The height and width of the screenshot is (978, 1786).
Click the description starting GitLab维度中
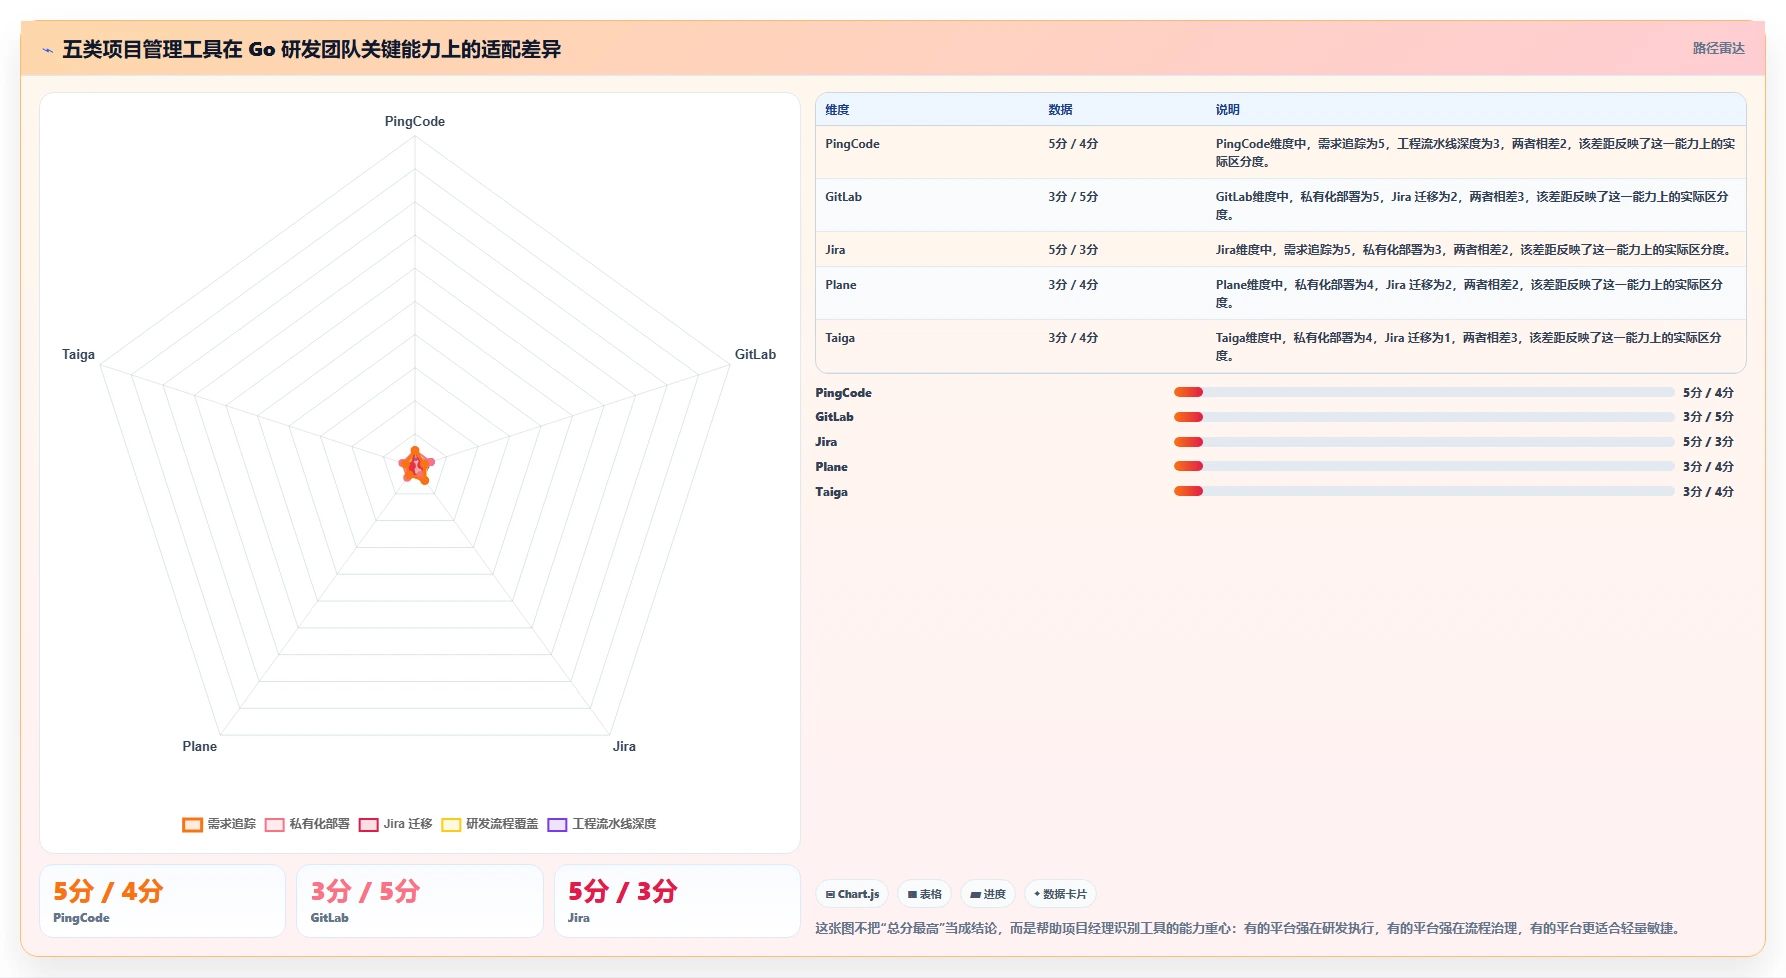coord(1472,206)
